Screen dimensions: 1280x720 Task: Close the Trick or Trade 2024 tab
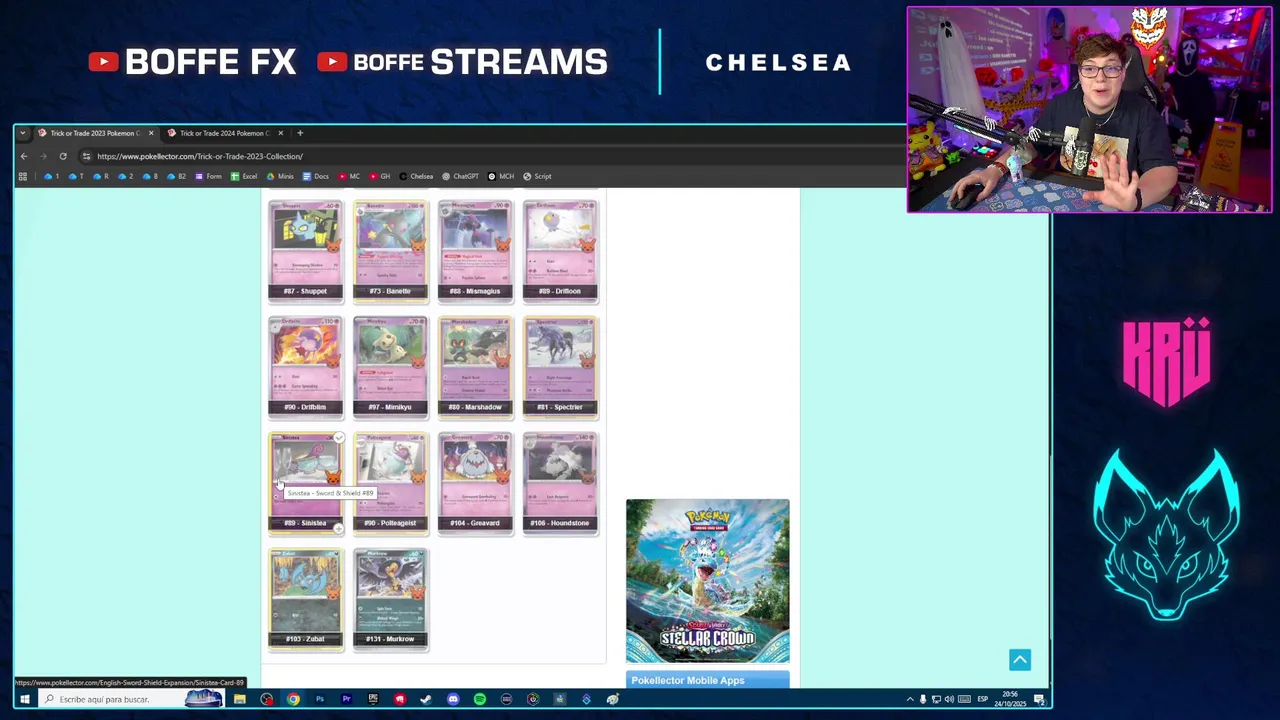click(x=280, y=133)
